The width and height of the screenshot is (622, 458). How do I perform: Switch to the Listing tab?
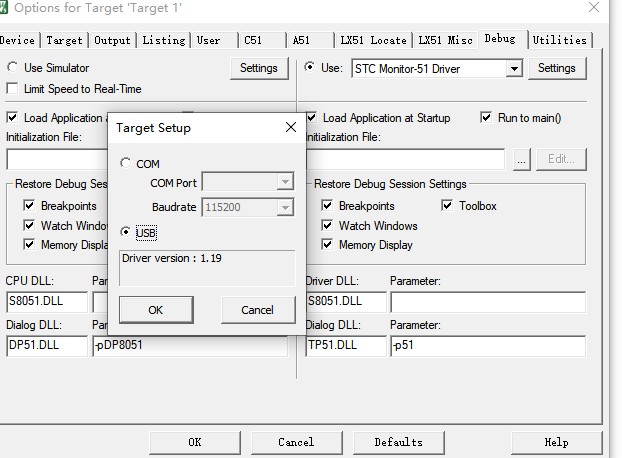164,40
